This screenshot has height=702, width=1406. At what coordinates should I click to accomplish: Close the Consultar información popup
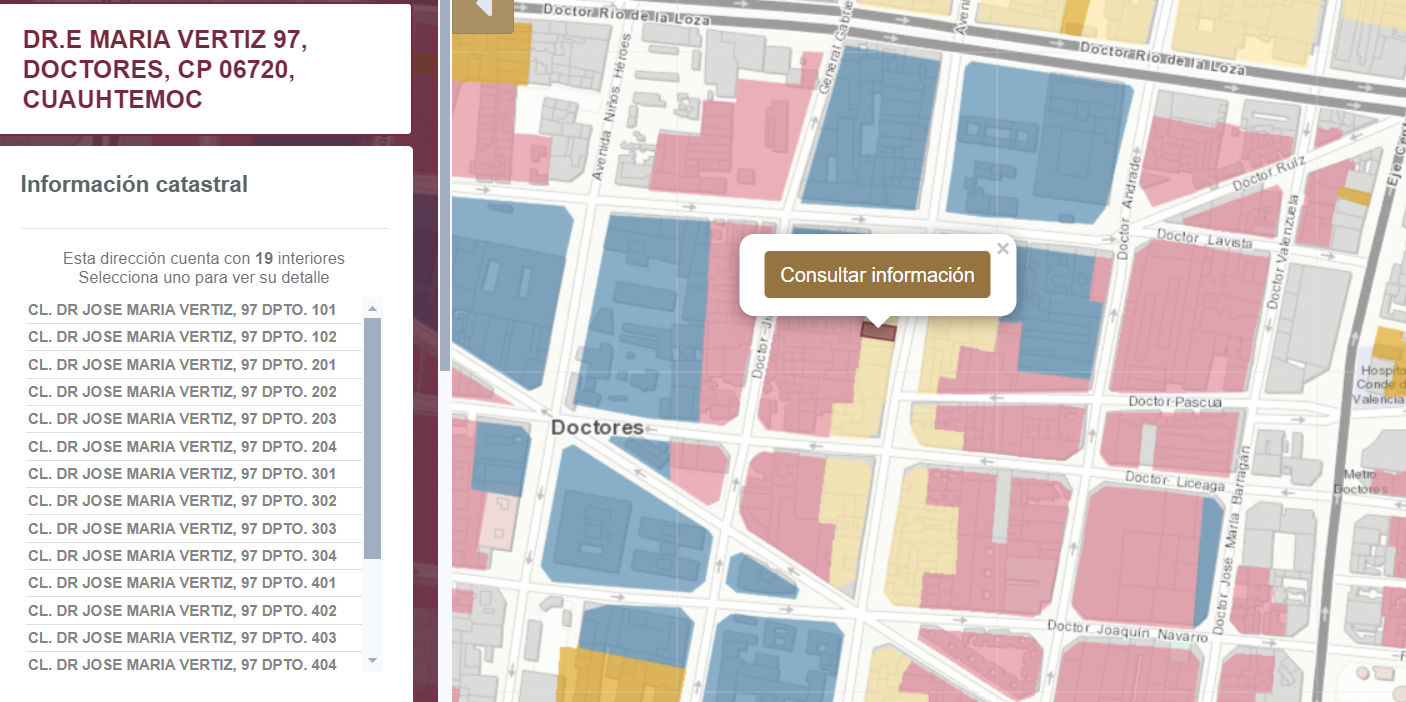point(1003,249)
